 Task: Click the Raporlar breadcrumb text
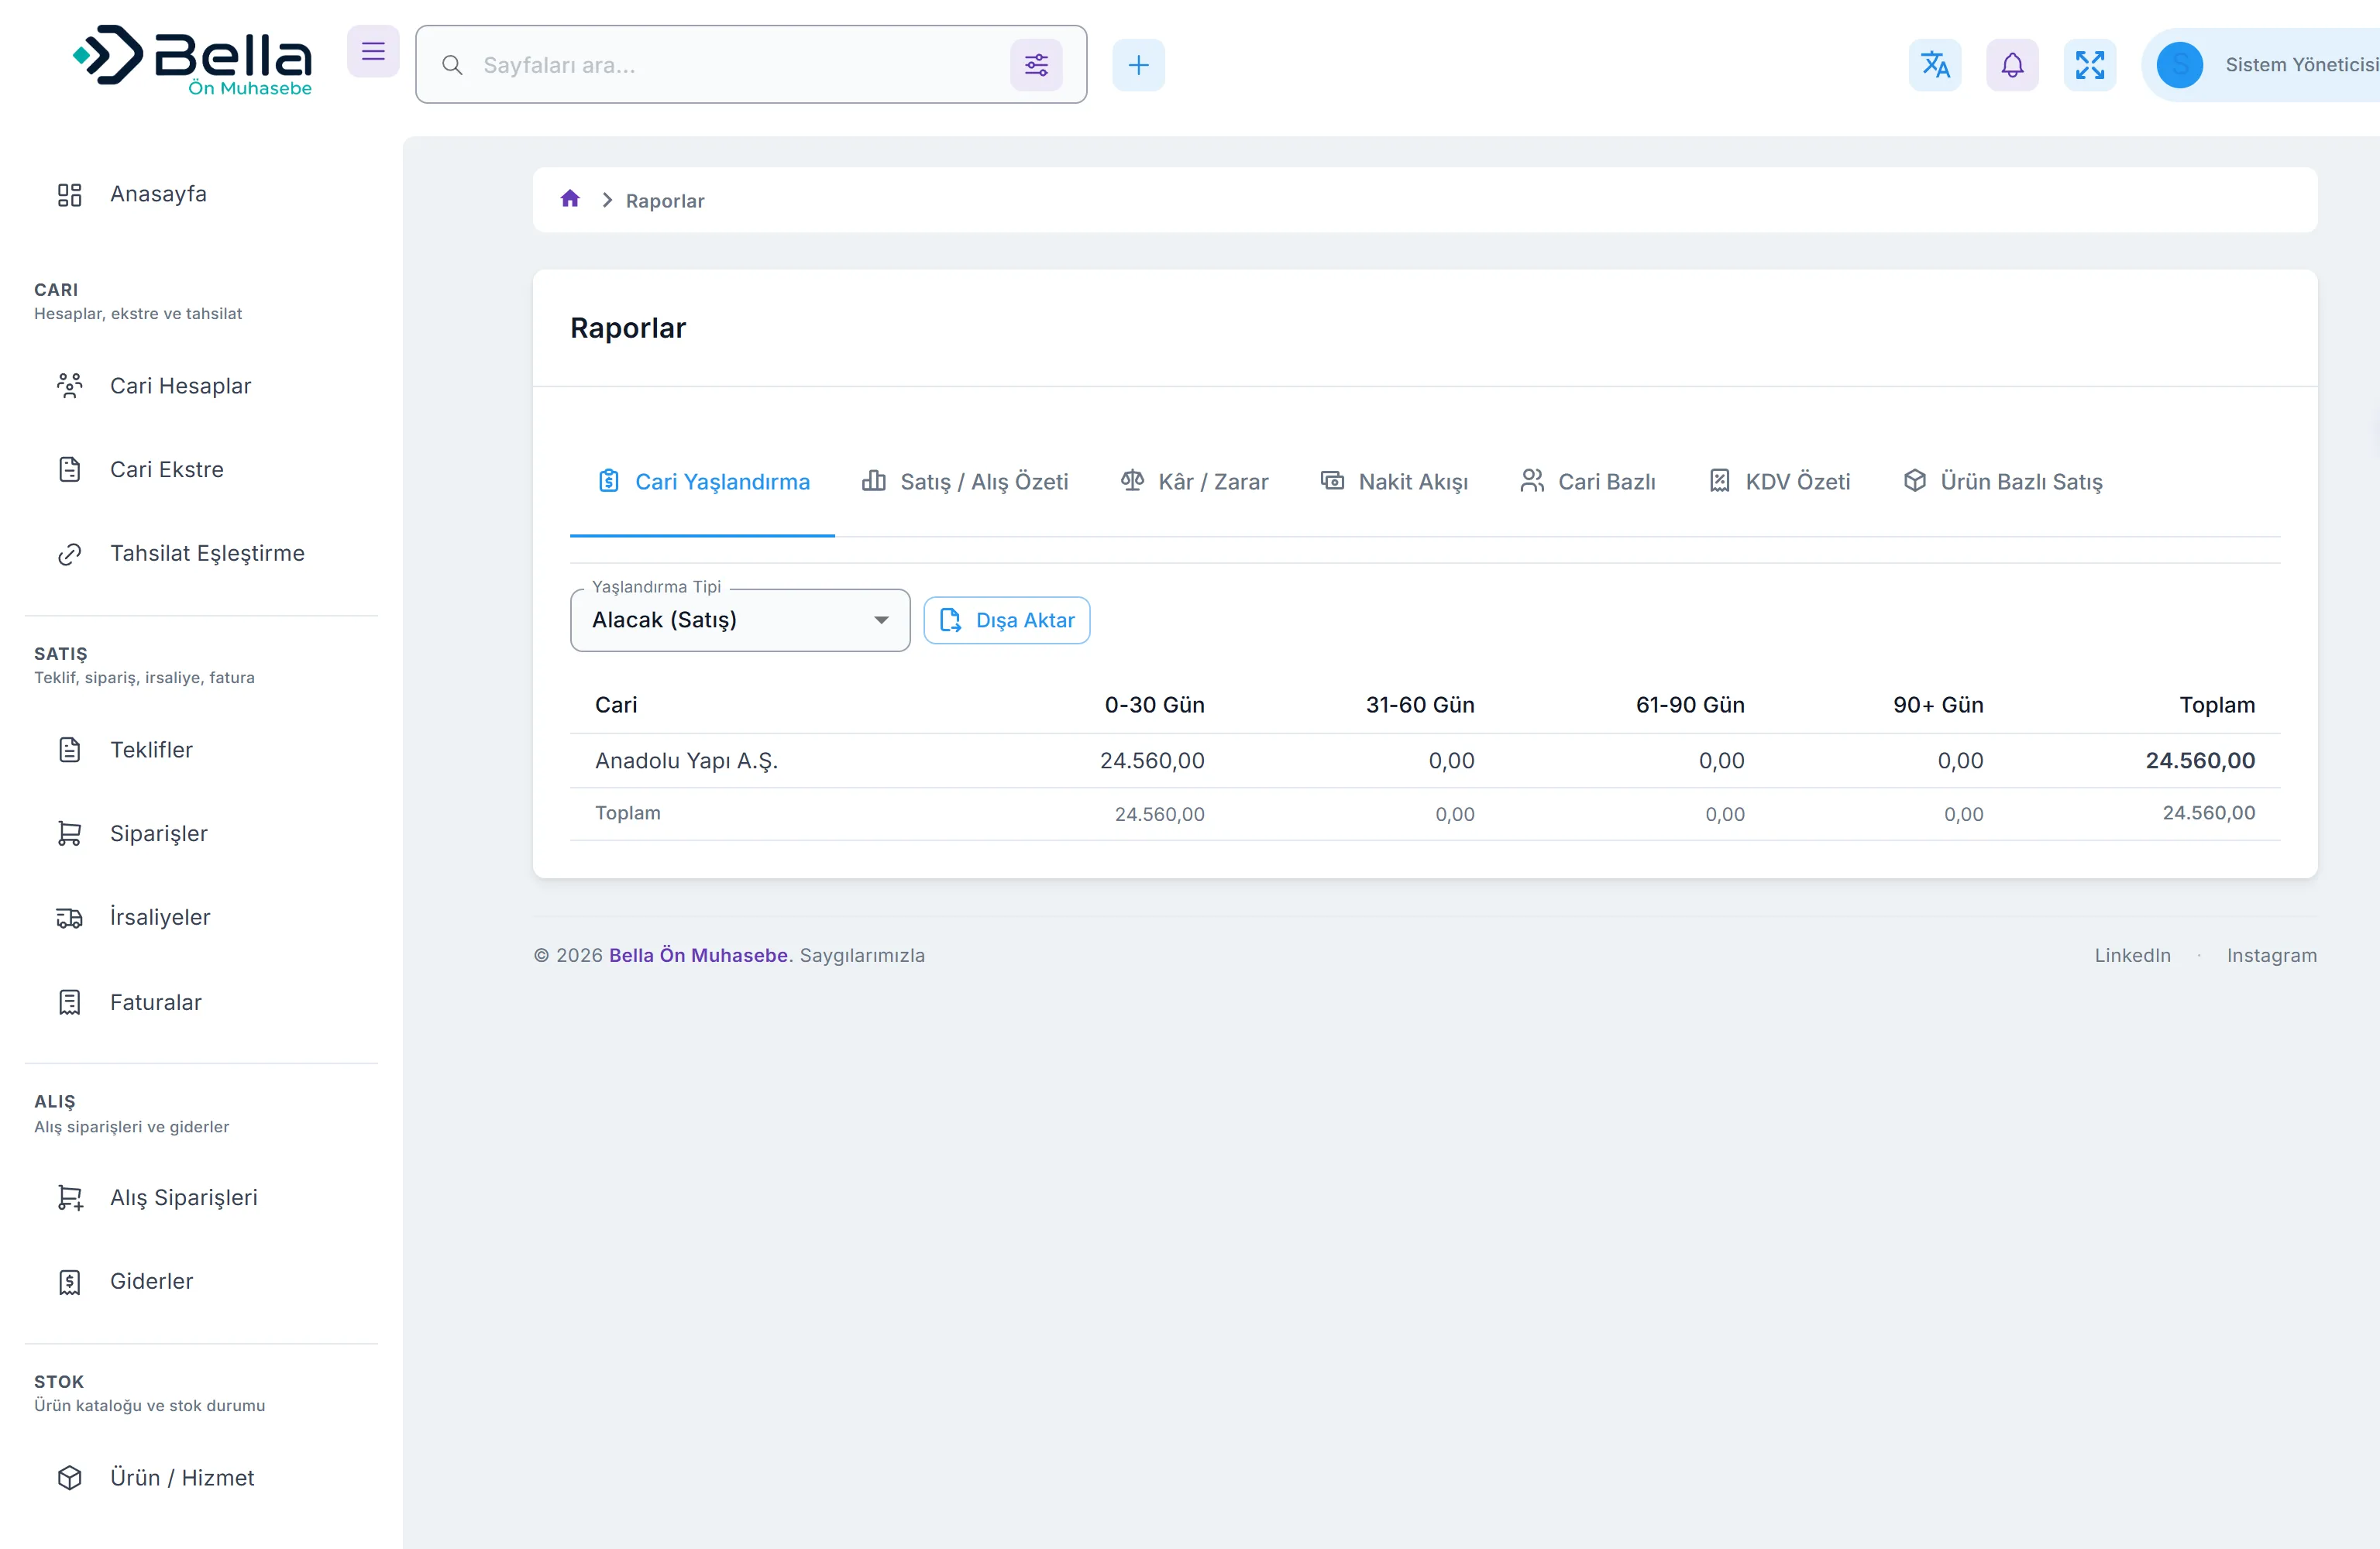(665, 201)
